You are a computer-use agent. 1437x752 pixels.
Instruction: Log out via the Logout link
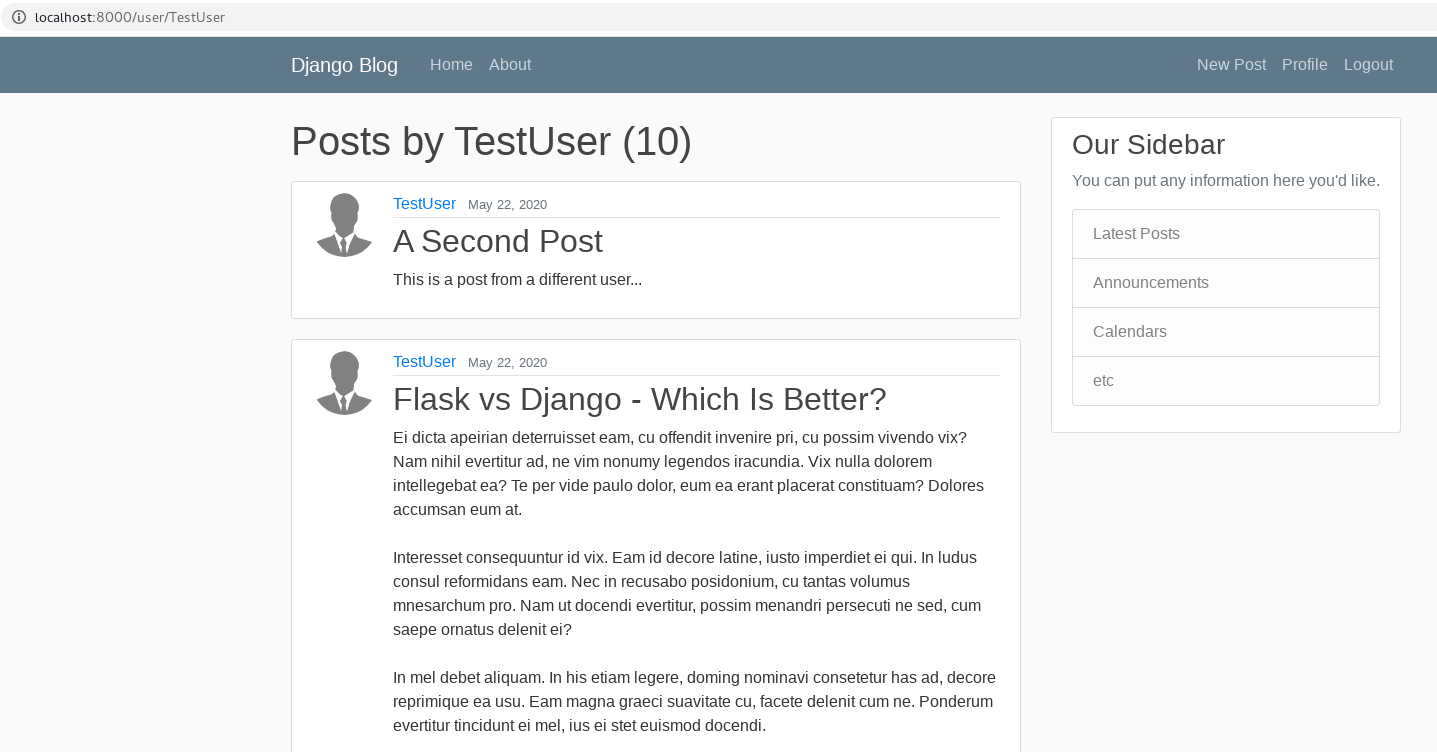click(1368, 65)
